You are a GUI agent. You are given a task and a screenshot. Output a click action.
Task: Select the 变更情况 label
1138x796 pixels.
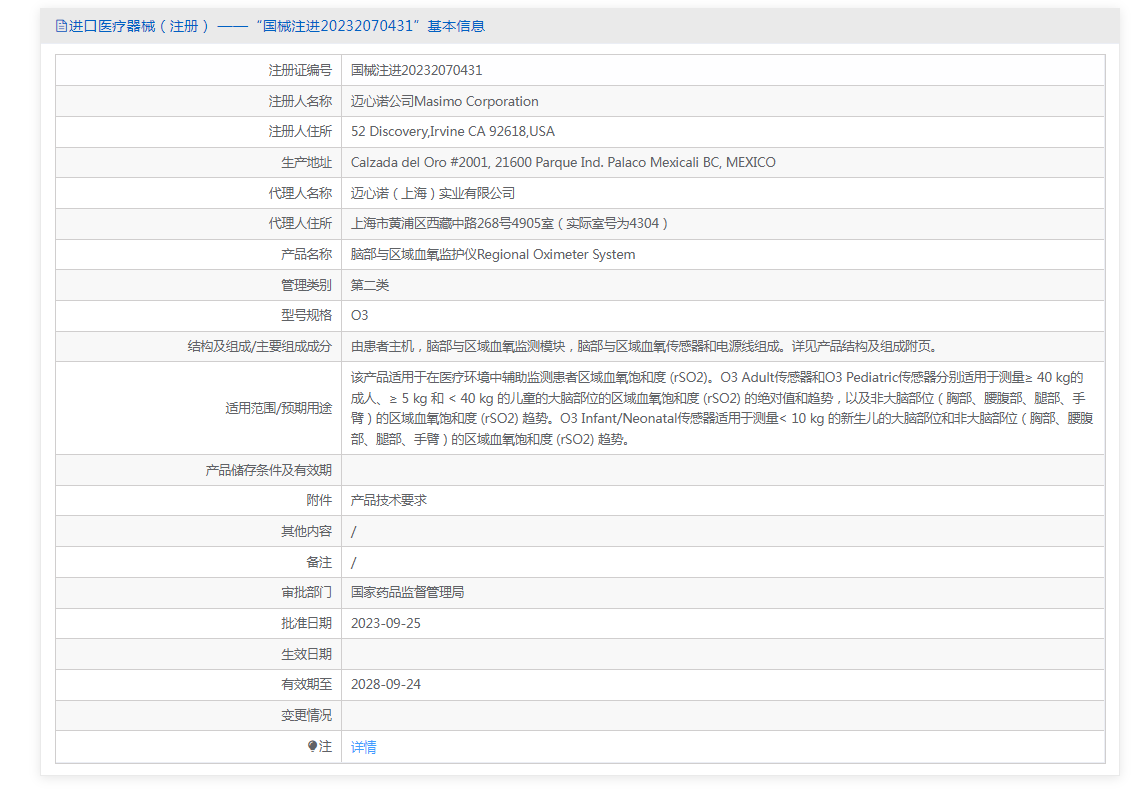pos(306,715)
